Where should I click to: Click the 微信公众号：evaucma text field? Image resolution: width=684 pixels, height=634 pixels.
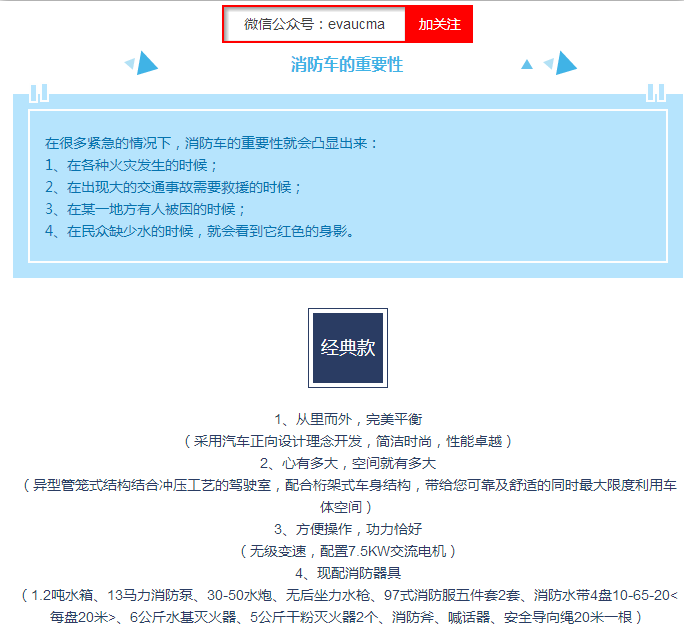click(x=314, y=24)
